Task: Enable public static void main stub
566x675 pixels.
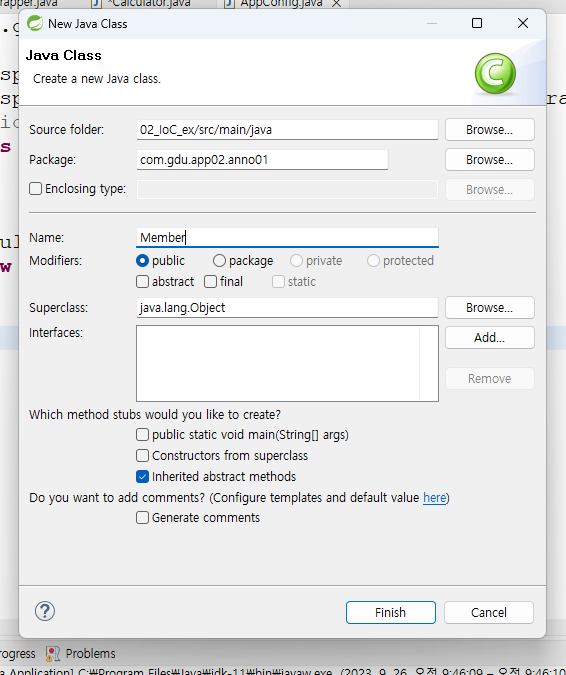Action: [x=142, y=435]
